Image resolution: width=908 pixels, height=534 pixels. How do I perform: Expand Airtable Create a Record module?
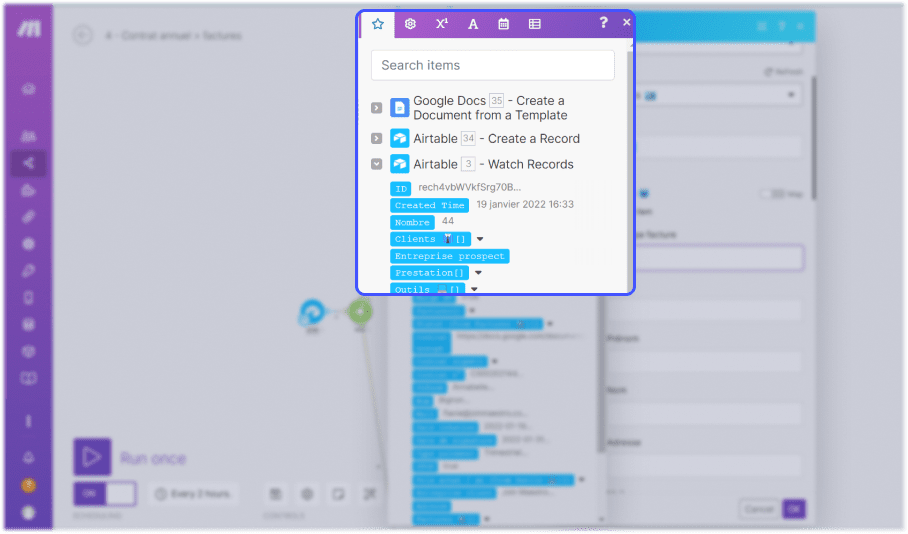tap(376, 138)
